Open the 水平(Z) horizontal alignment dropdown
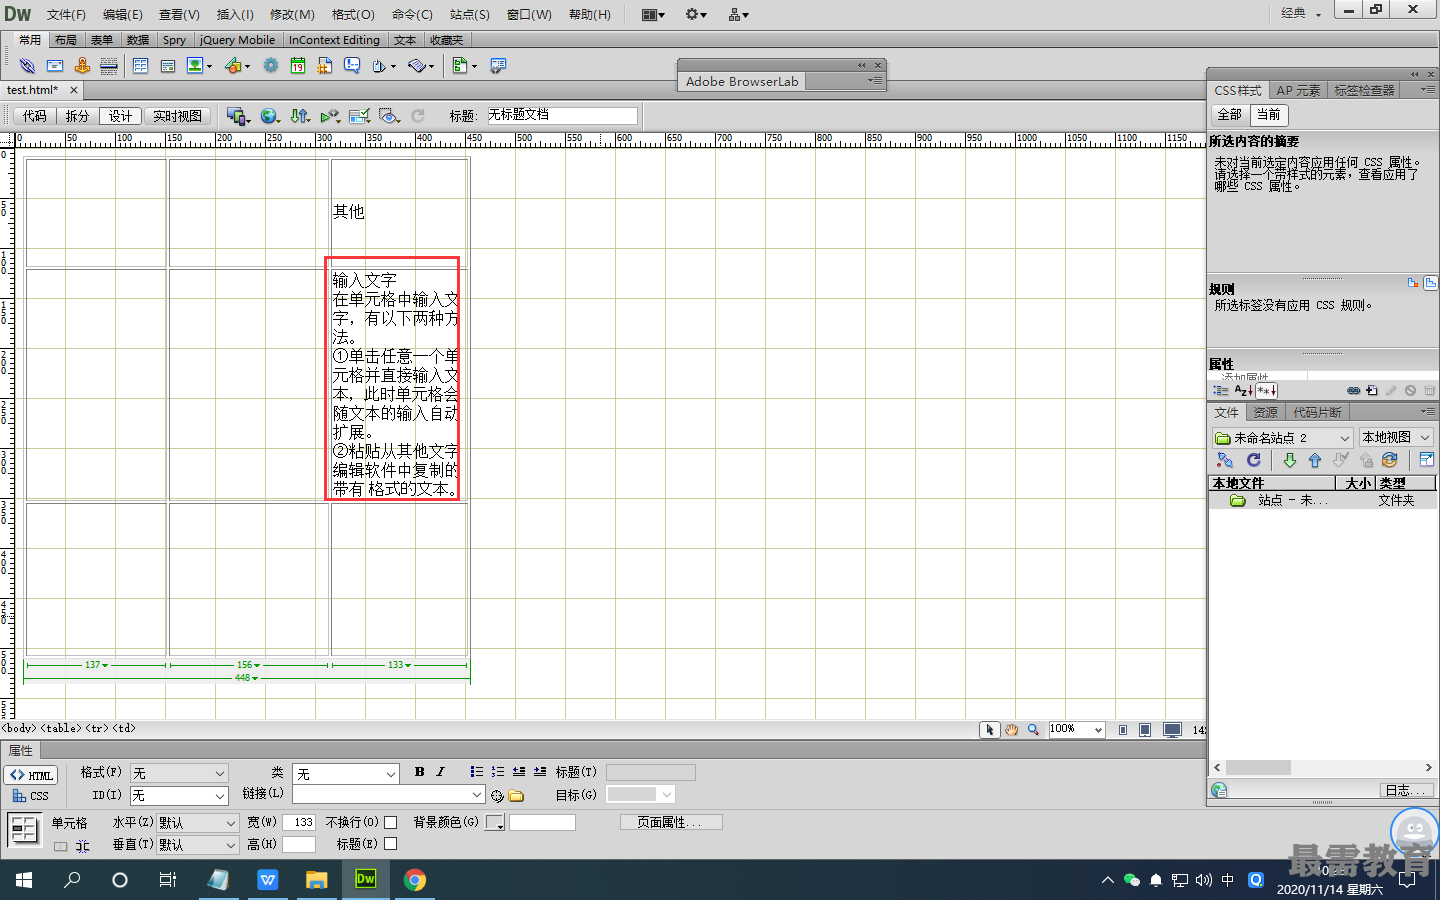This screenshot has width=1440, height=900. (197, 823)
